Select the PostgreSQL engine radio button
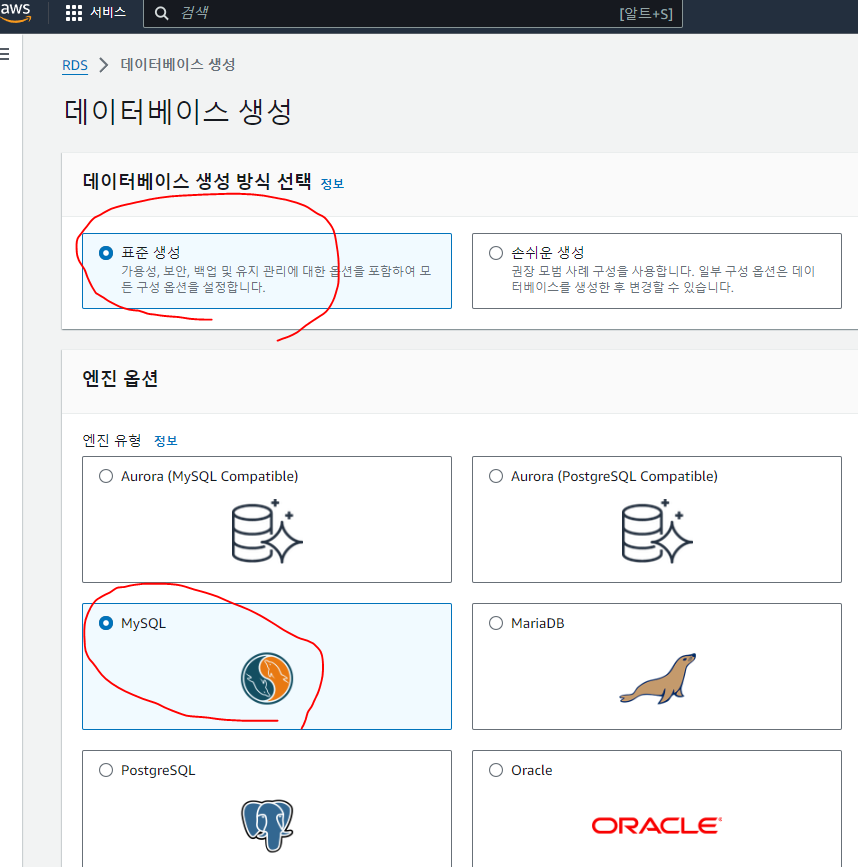This screenshot has height=867, width=858. click(x=106, y=770)
